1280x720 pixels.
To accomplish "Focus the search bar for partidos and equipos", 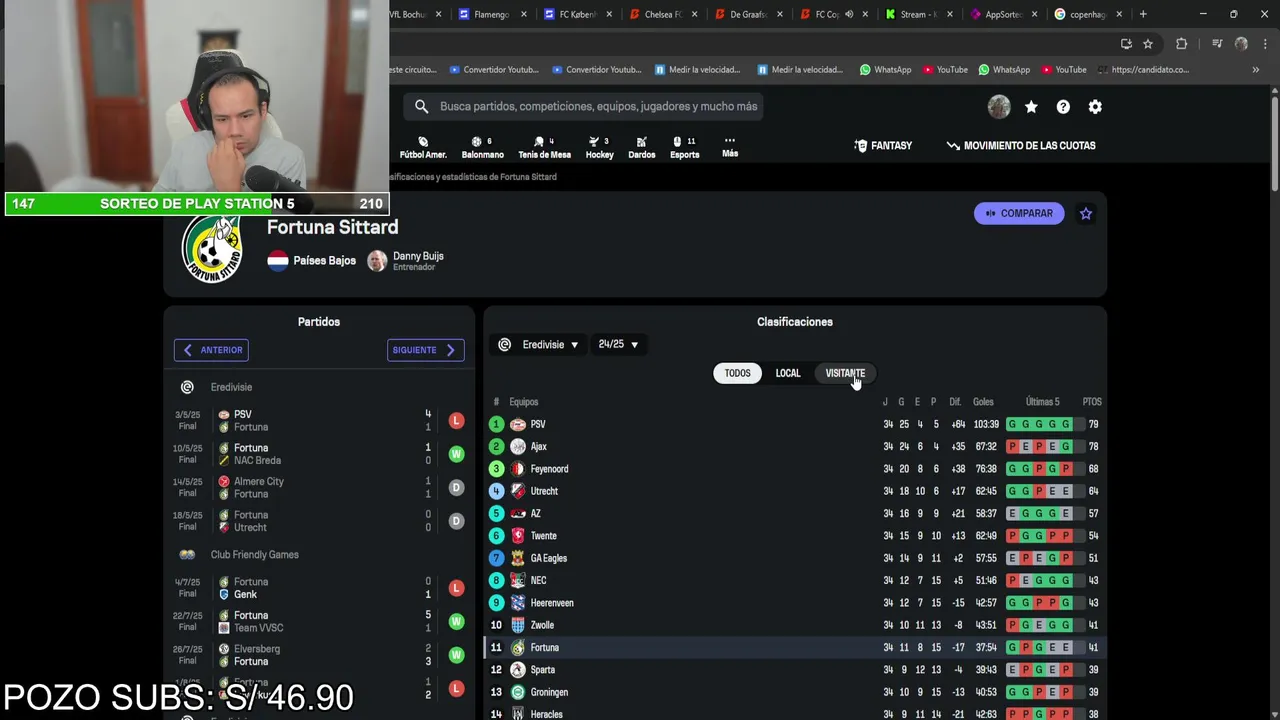I will [x=584, y=106].
